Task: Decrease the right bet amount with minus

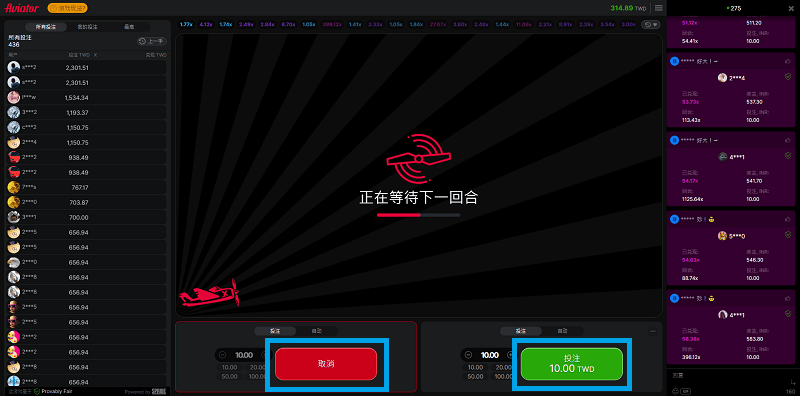Action: pos(468,355)
